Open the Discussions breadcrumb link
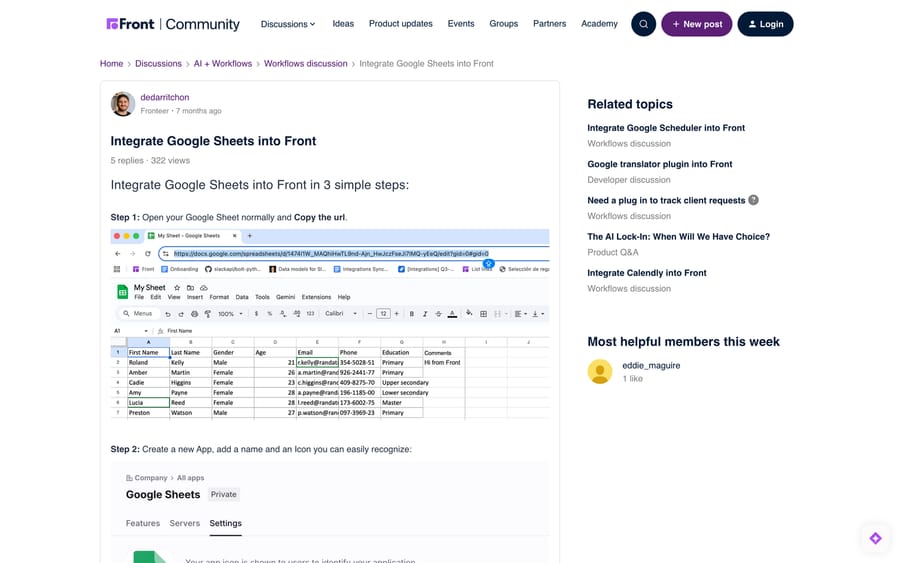This screenshot has height=563, width=900. 158,64
